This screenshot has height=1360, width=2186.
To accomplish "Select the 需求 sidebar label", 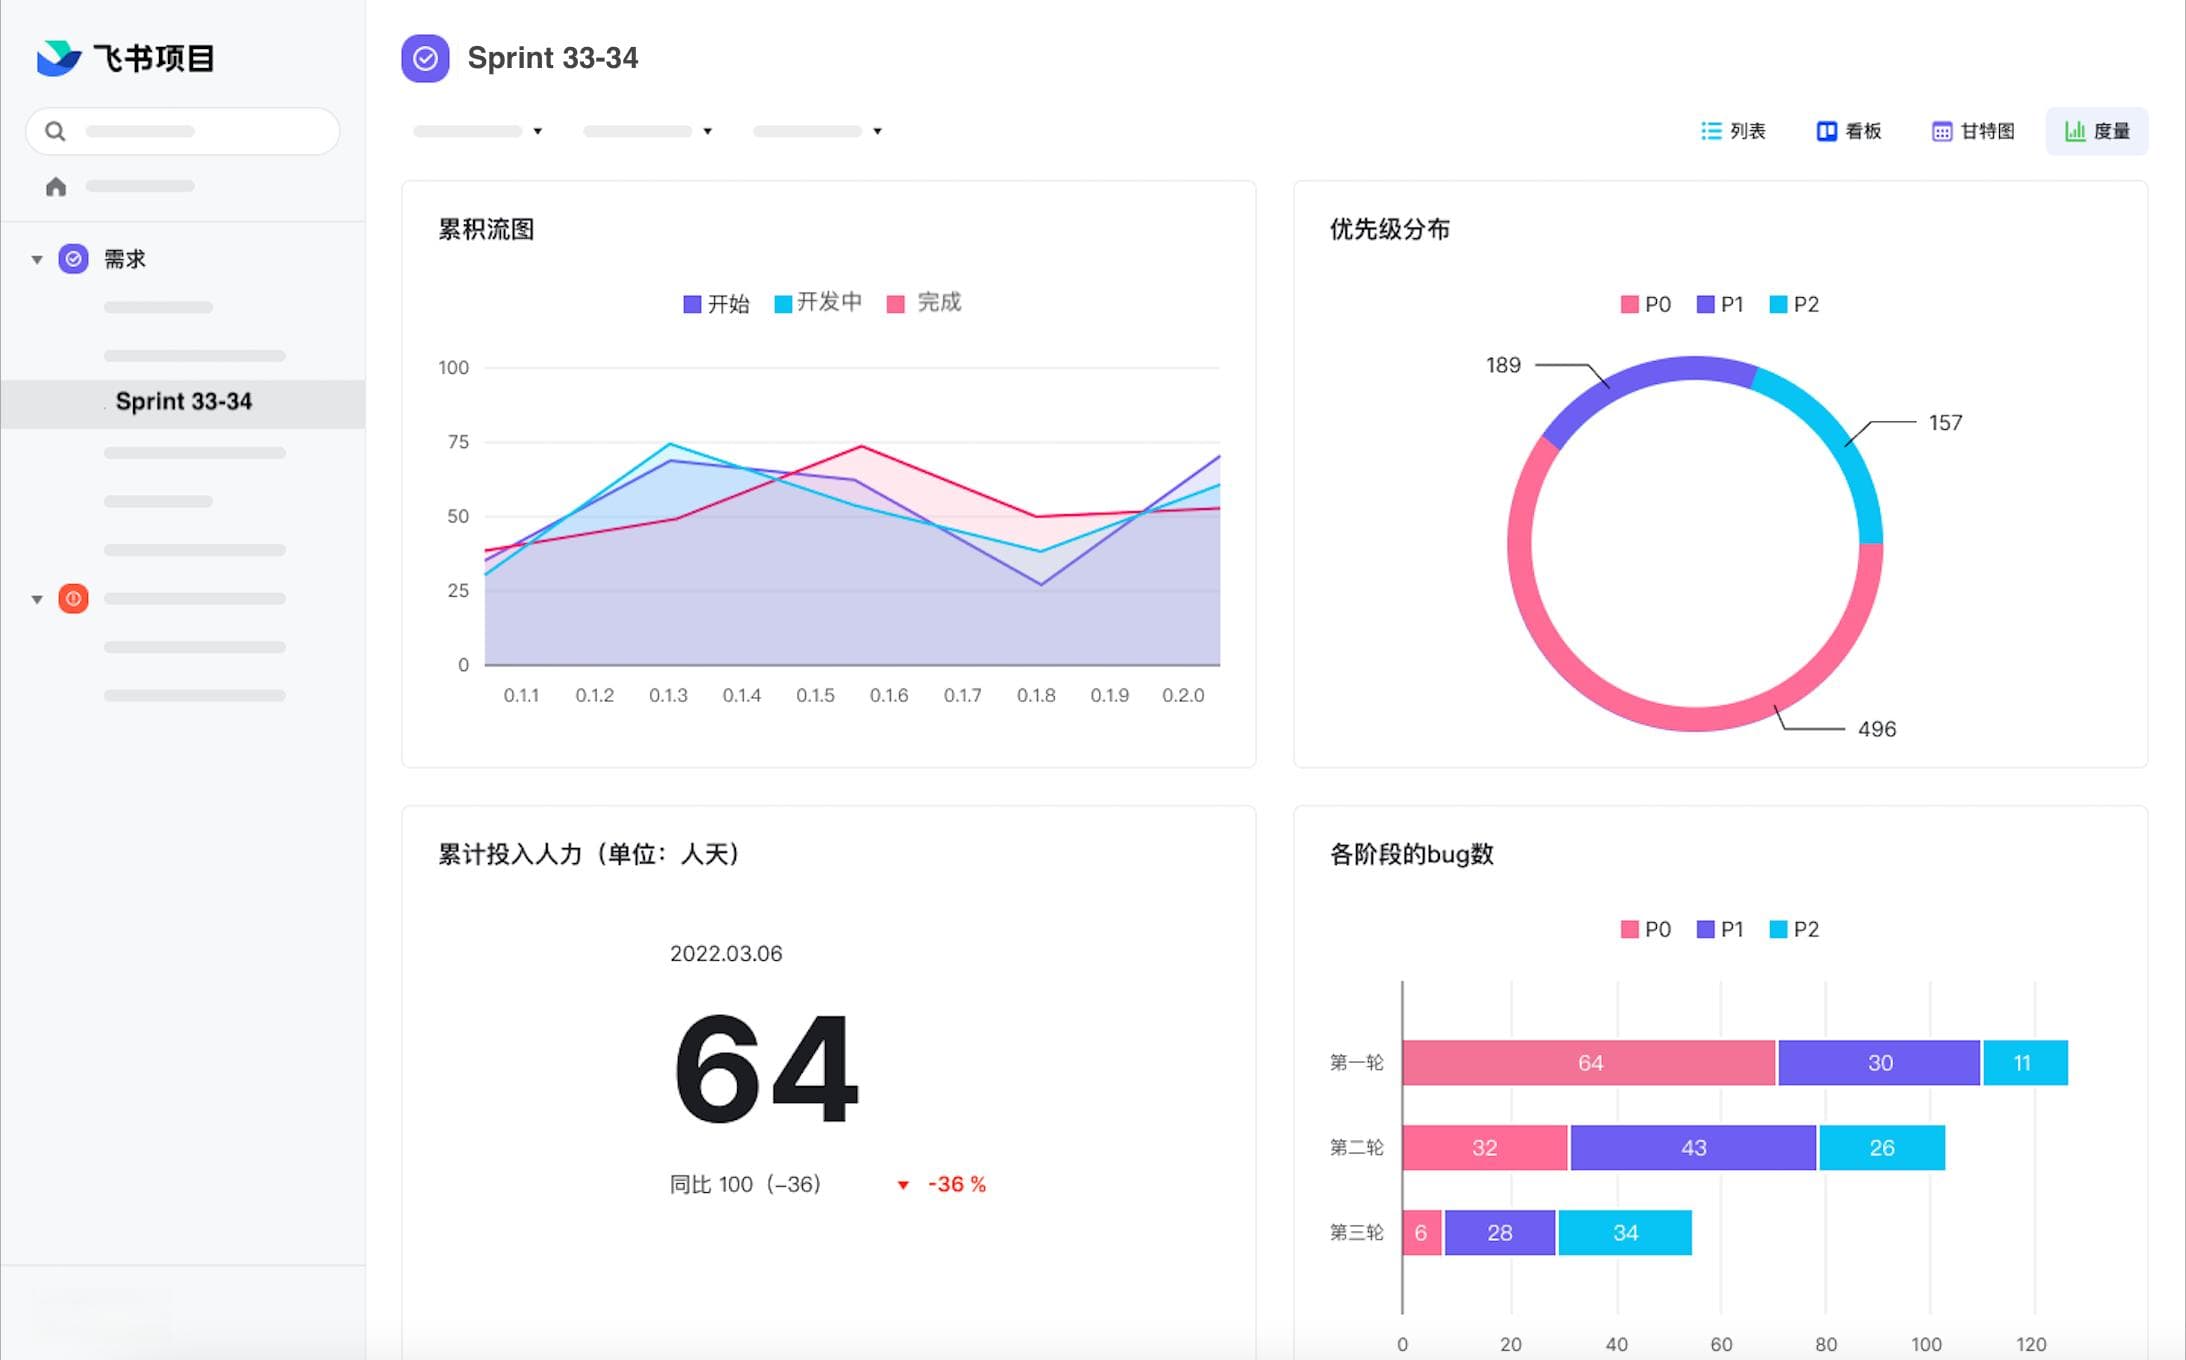I will click(x=125, y=259).
